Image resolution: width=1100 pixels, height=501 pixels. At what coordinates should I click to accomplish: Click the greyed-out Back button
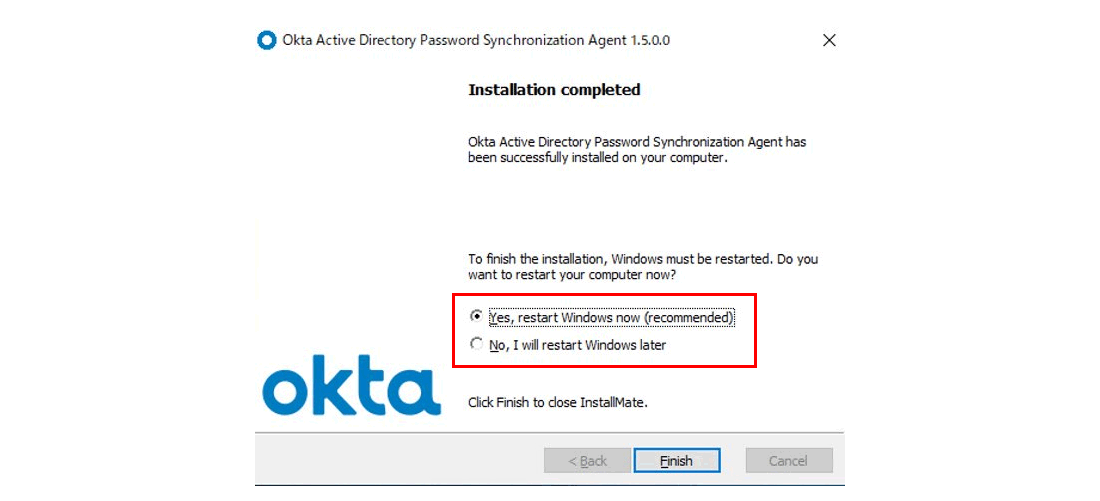pos(587,461)
